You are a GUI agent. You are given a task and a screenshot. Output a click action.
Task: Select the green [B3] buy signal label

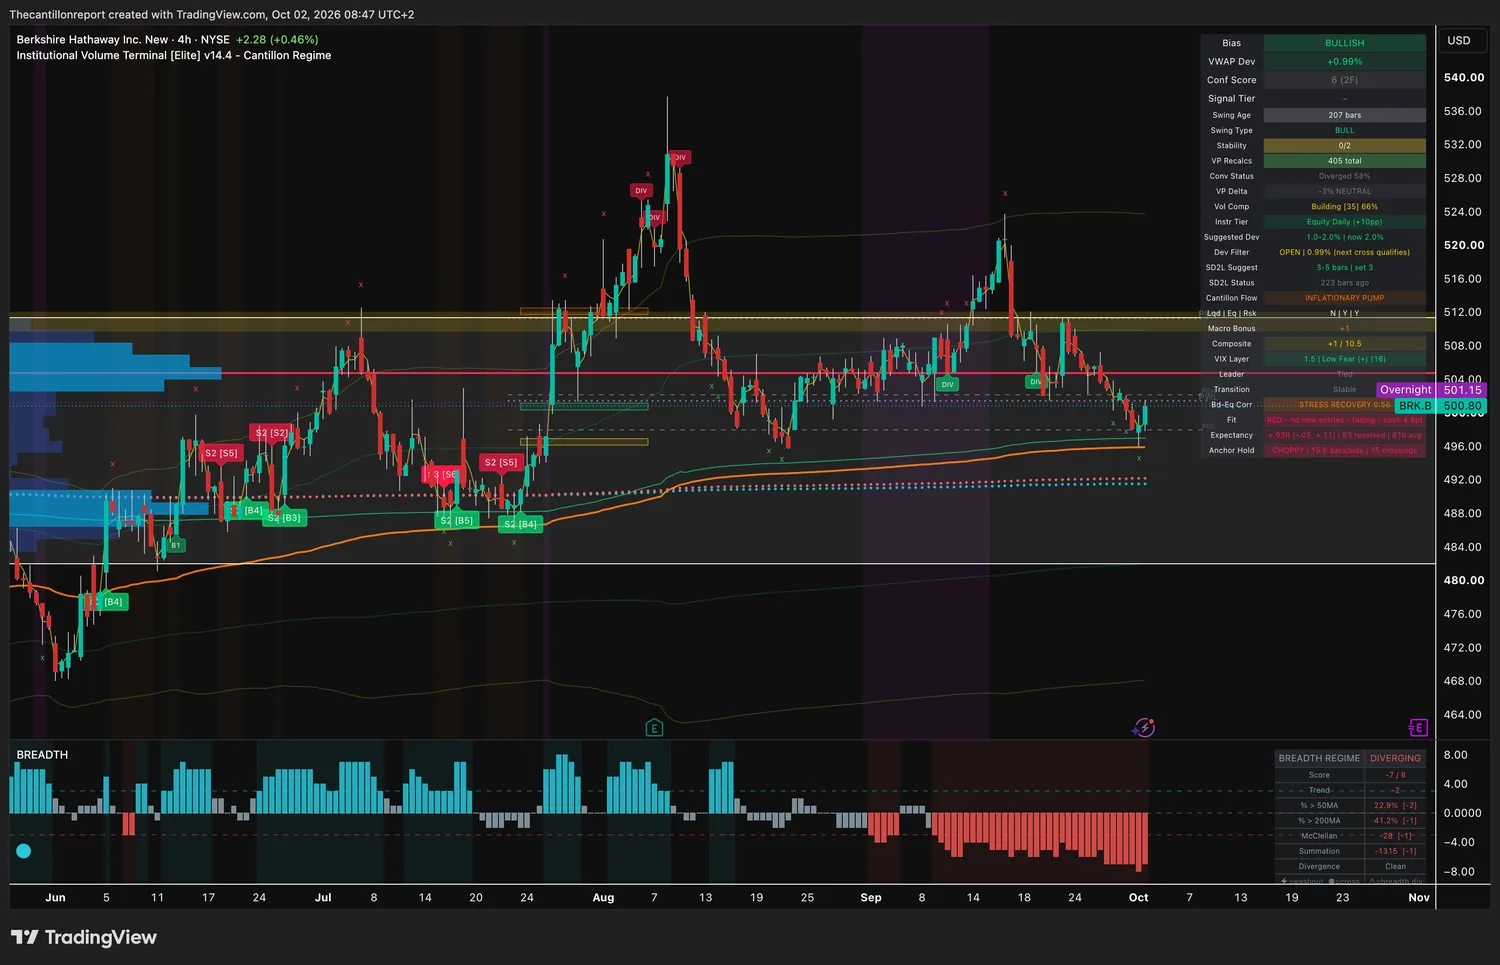point(286,517)
